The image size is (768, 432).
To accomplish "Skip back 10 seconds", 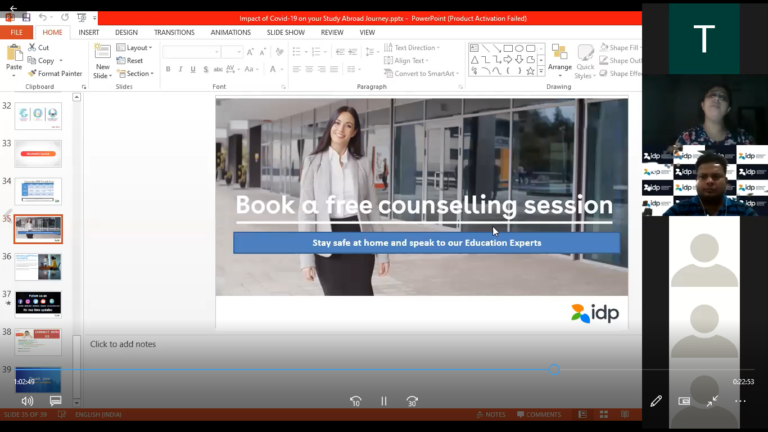I will [x=355, y=401].
